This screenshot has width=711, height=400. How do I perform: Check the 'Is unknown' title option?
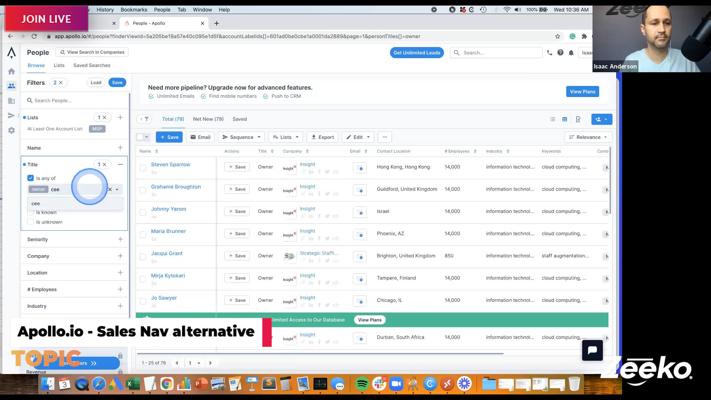31,221
